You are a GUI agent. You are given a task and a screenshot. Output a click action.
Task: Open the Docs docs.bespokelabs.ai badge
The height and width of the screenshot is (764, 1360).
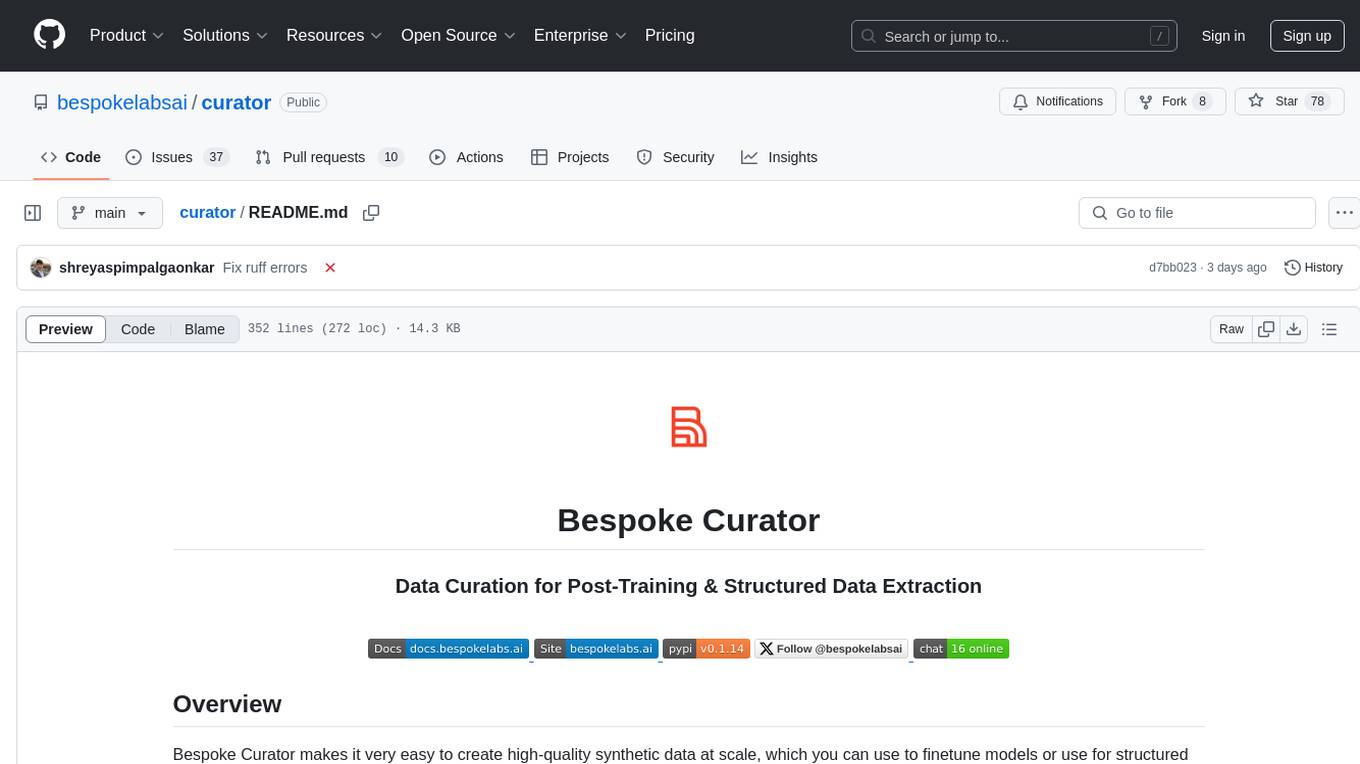[448, 649]
